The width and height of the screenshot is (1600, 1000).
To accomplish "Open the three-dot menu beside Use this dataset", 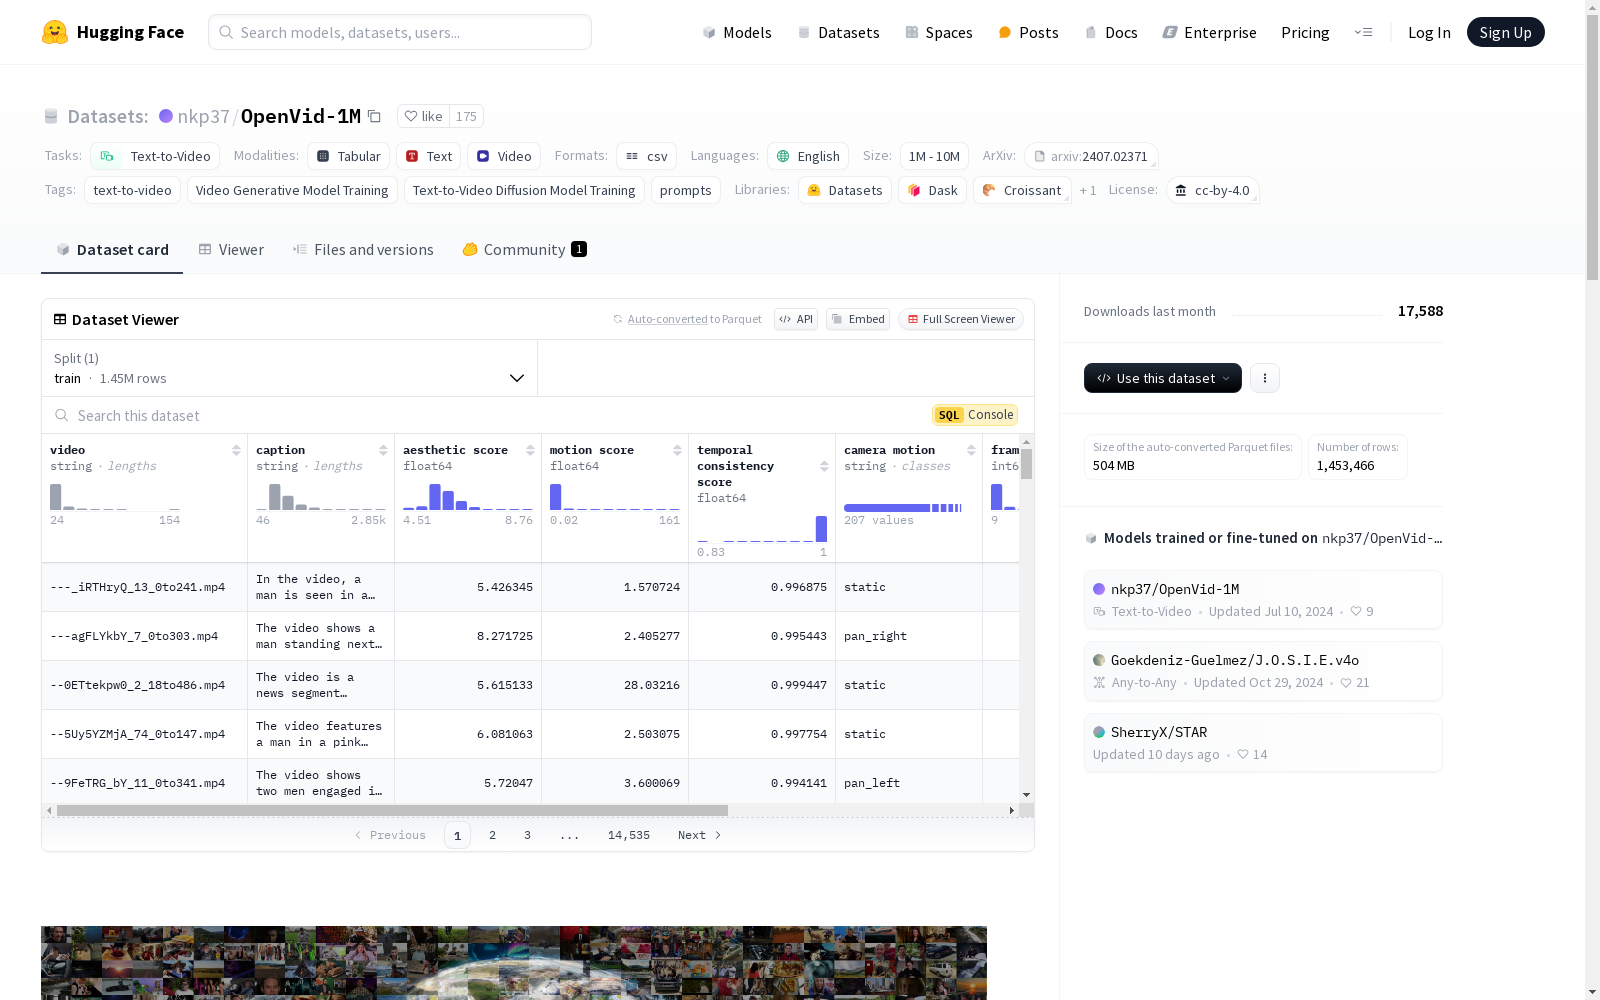I will (1265, 378).
